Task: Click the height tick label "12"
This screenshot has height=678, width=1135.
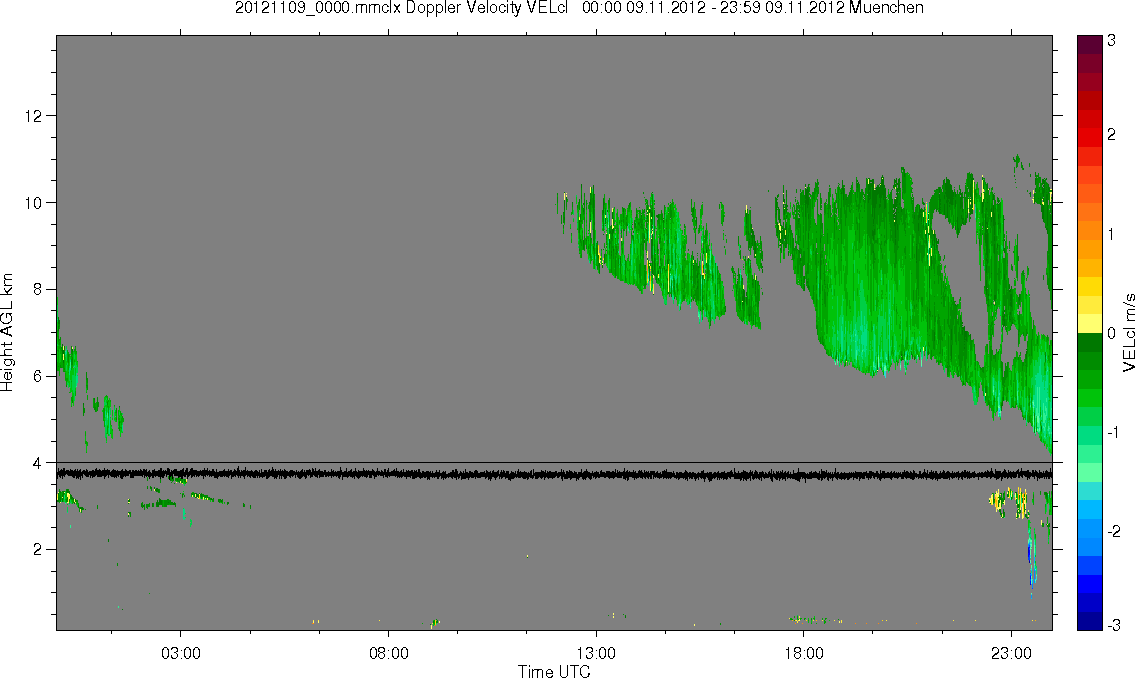Action: (x=33, y=116)
